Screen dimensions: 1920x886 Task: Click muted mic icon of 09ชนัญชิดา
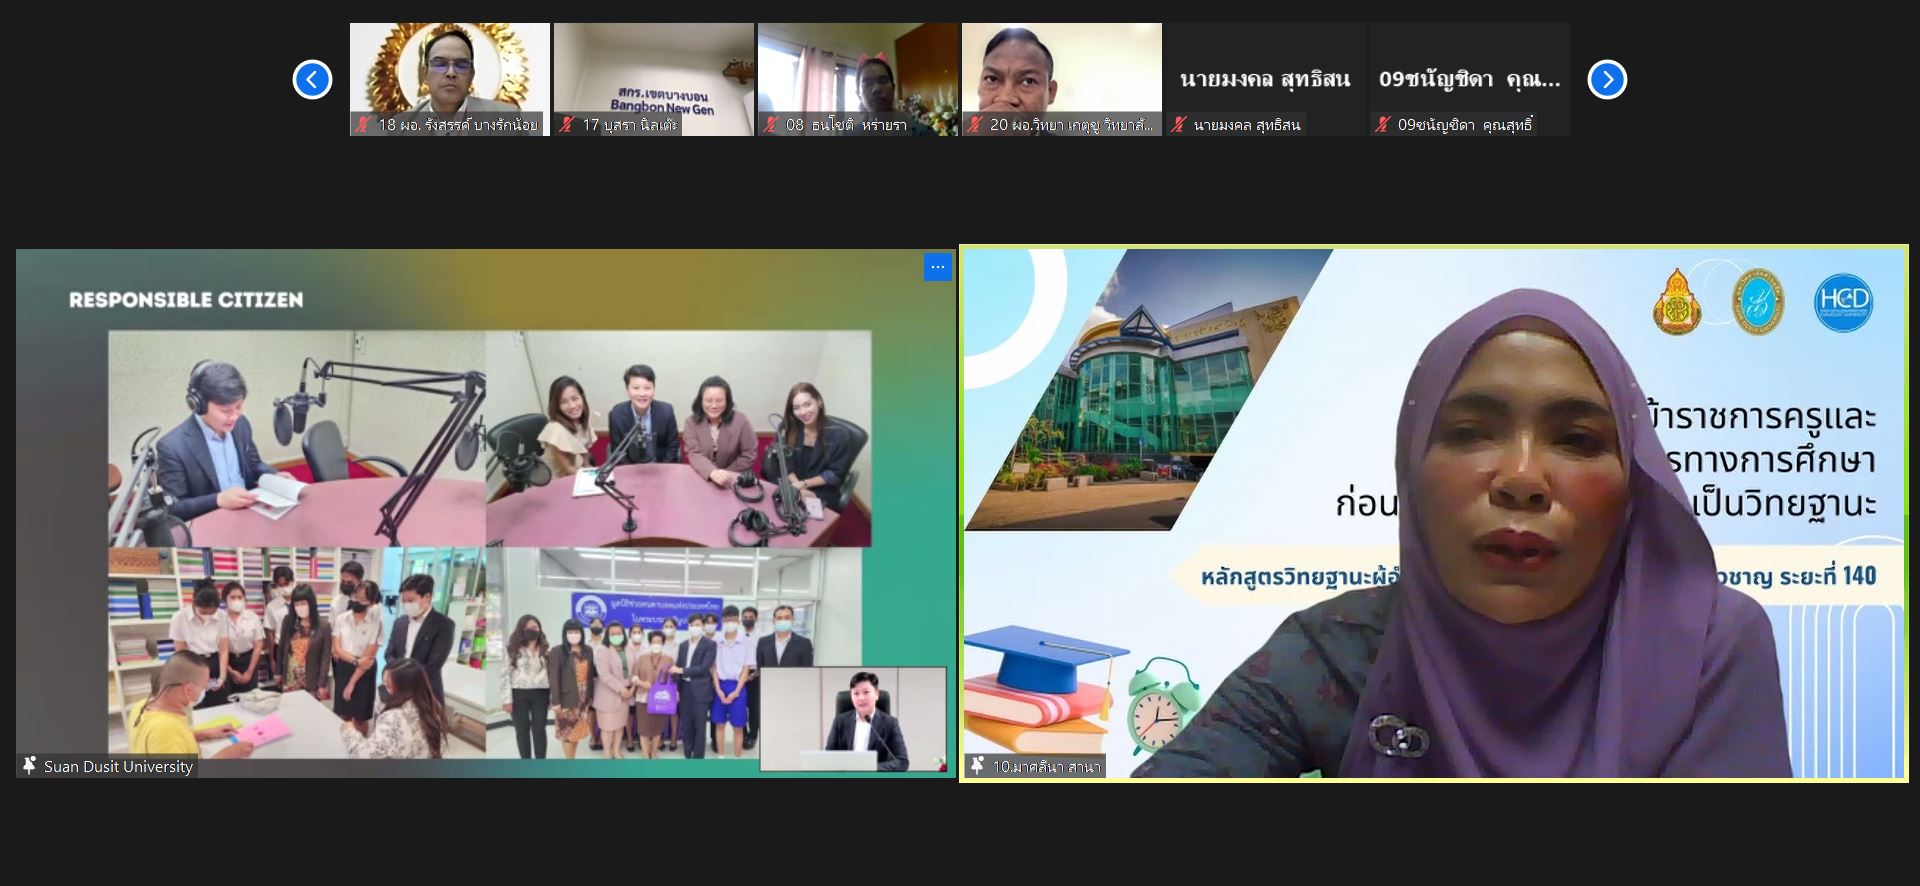point(1383,125)
